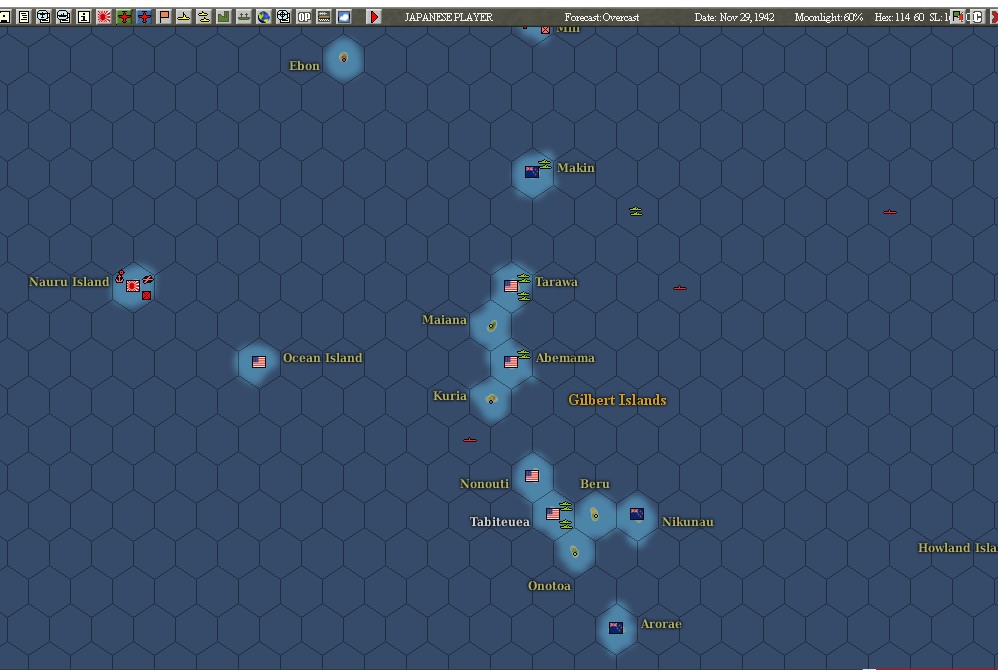
Task: Click the 'Ocean Island' map label
Action: (323, 358)
